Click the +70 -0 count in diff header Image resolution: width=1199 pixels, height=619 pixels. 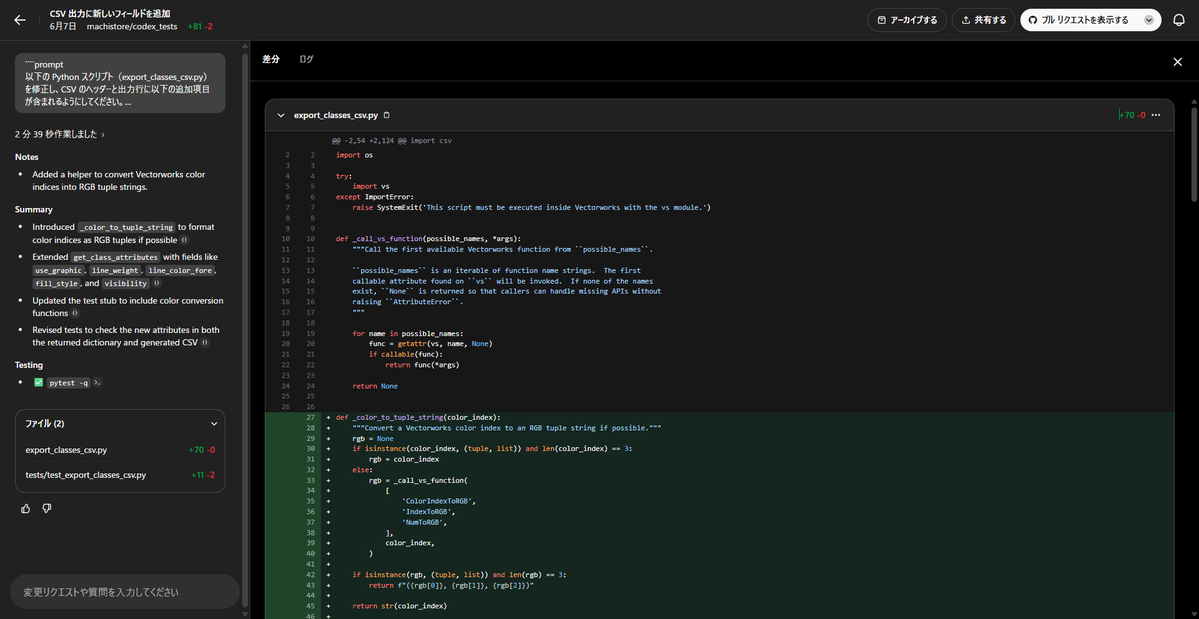(1132, 115)
